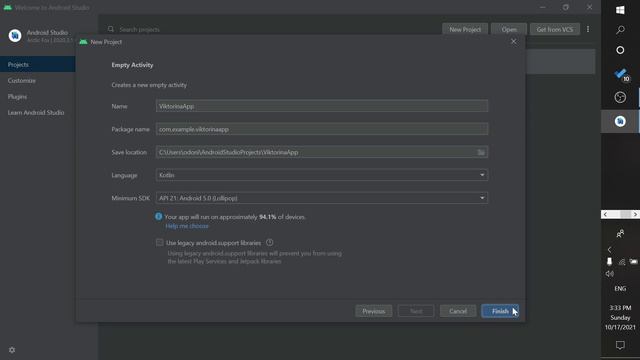
Task: Close the New Project dialog
Action: [x=513, y=42]
